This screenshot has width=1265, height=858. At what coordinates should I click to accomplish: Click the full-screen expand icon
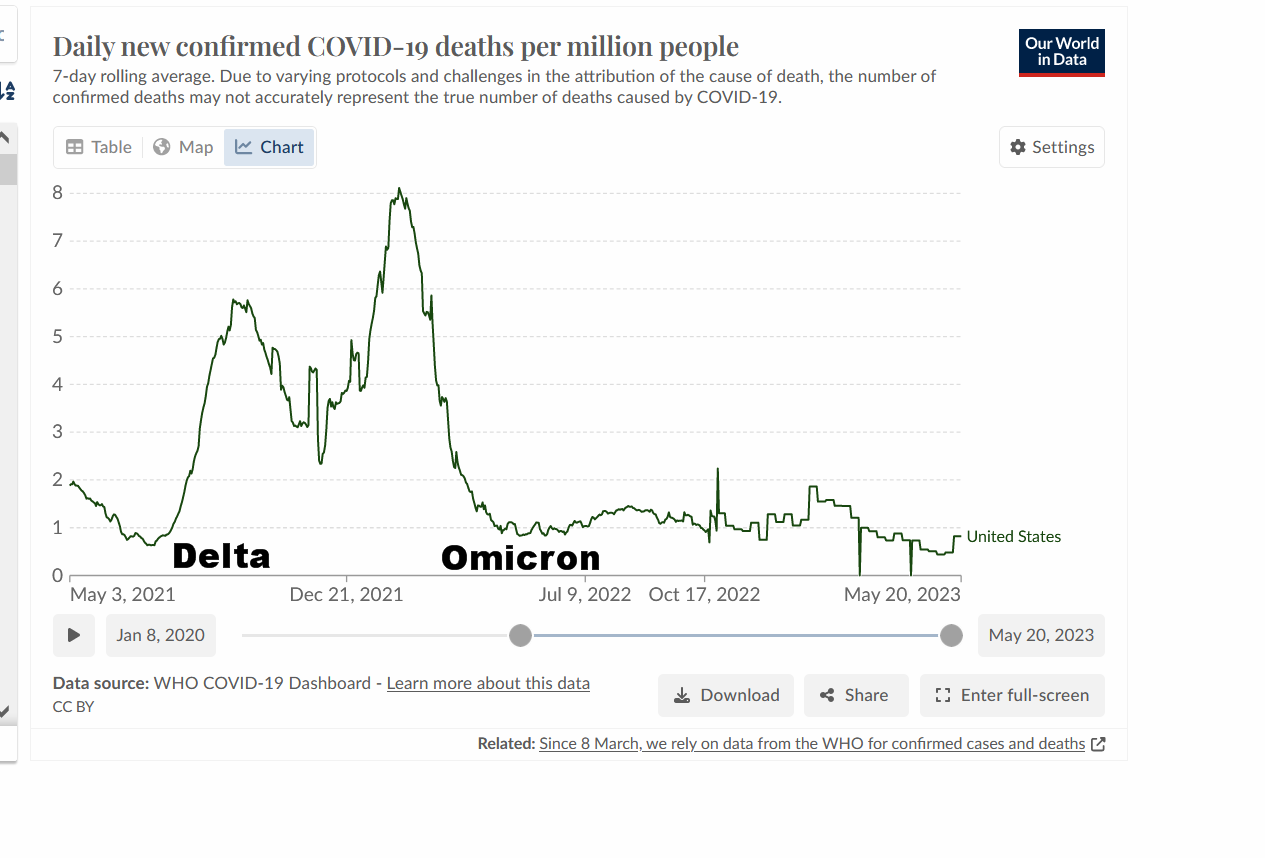(x=942, y=695)
